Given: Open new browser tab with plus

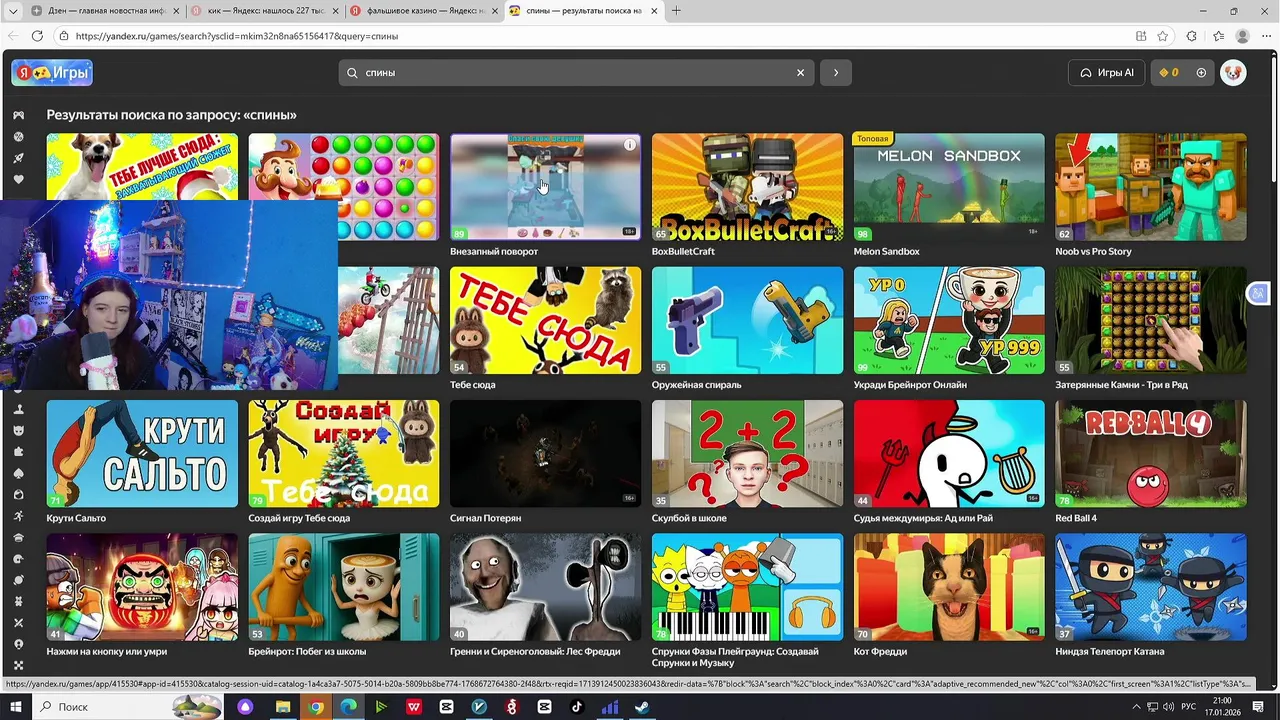Looking at the screenshot, I should pos(676,11).
